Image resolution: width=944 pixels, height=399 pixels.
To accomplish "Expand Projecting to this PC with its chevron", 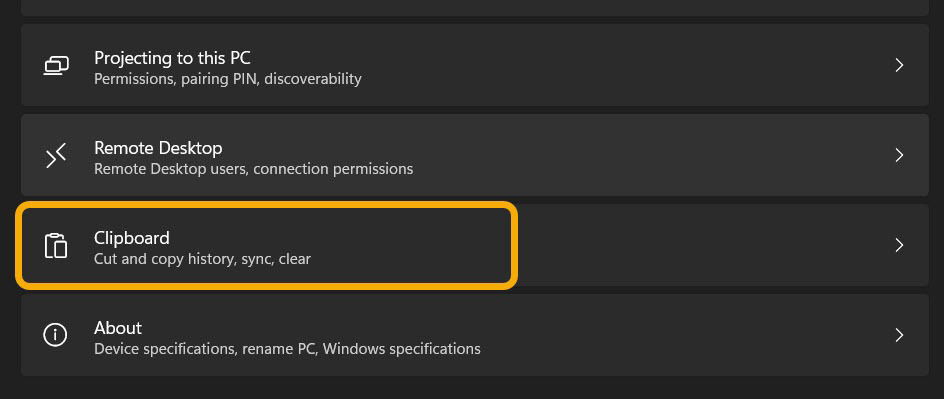I will (x=899, y=65).
